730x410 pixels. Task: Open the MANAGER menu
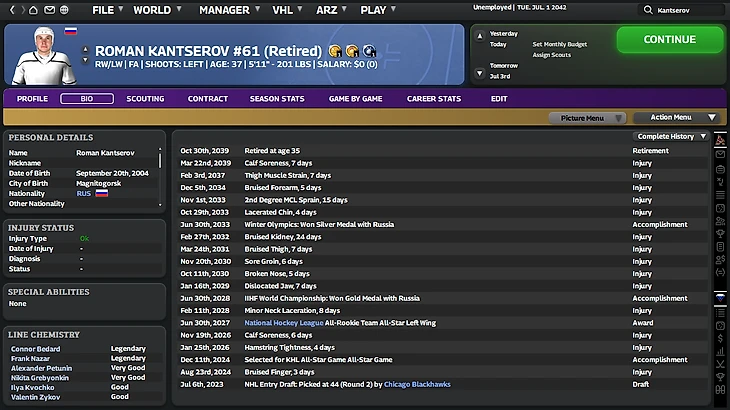224,10
